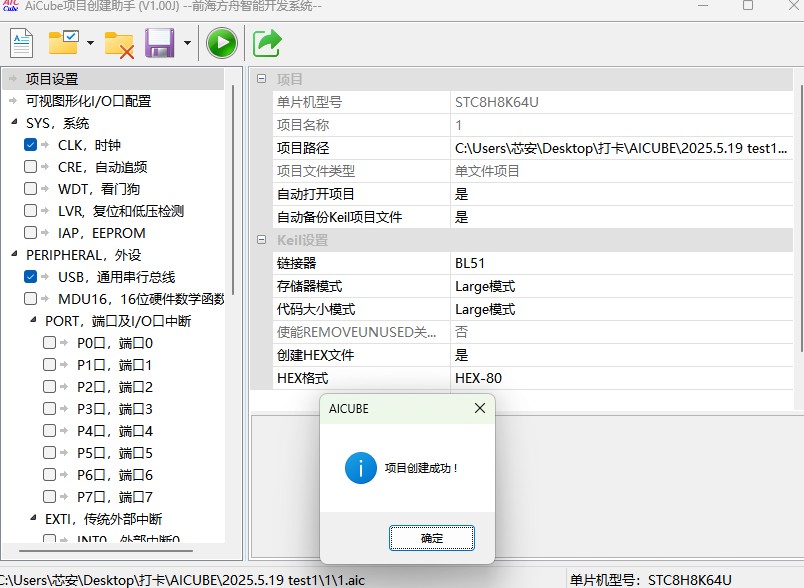Click the 项目文件类型 value 单文件项目
Image resolution: width=804 pixels, height=588 pixels.
tap(621, 171)
